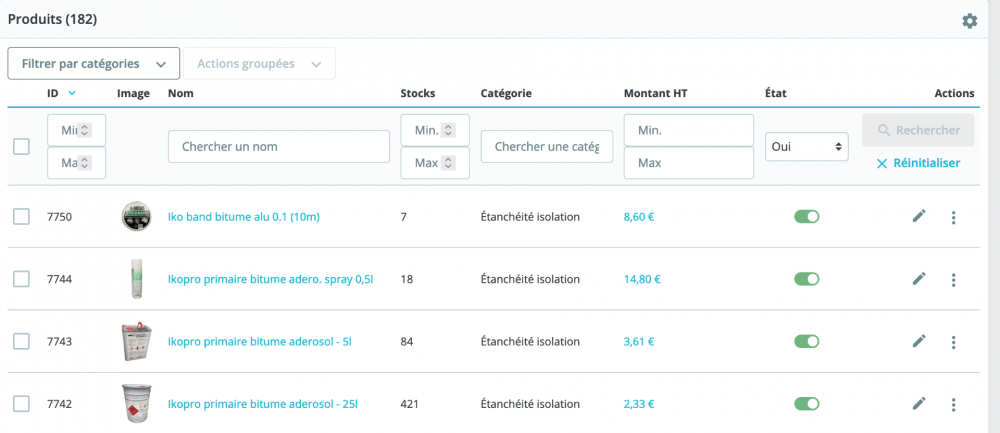This screenshot has height=433, width=1000.
Task: Sort by the Nom column header
Action: [181, 94]
